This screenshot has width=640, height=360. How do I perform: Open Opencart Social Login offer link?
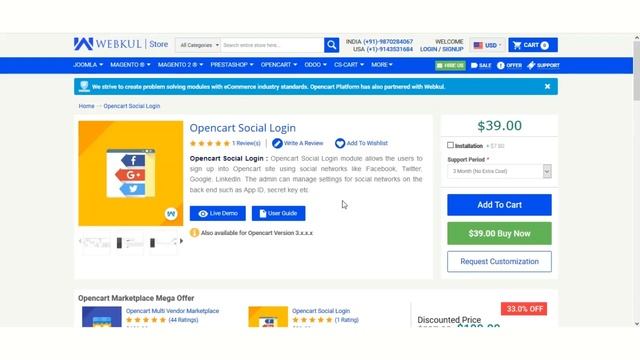321,311
